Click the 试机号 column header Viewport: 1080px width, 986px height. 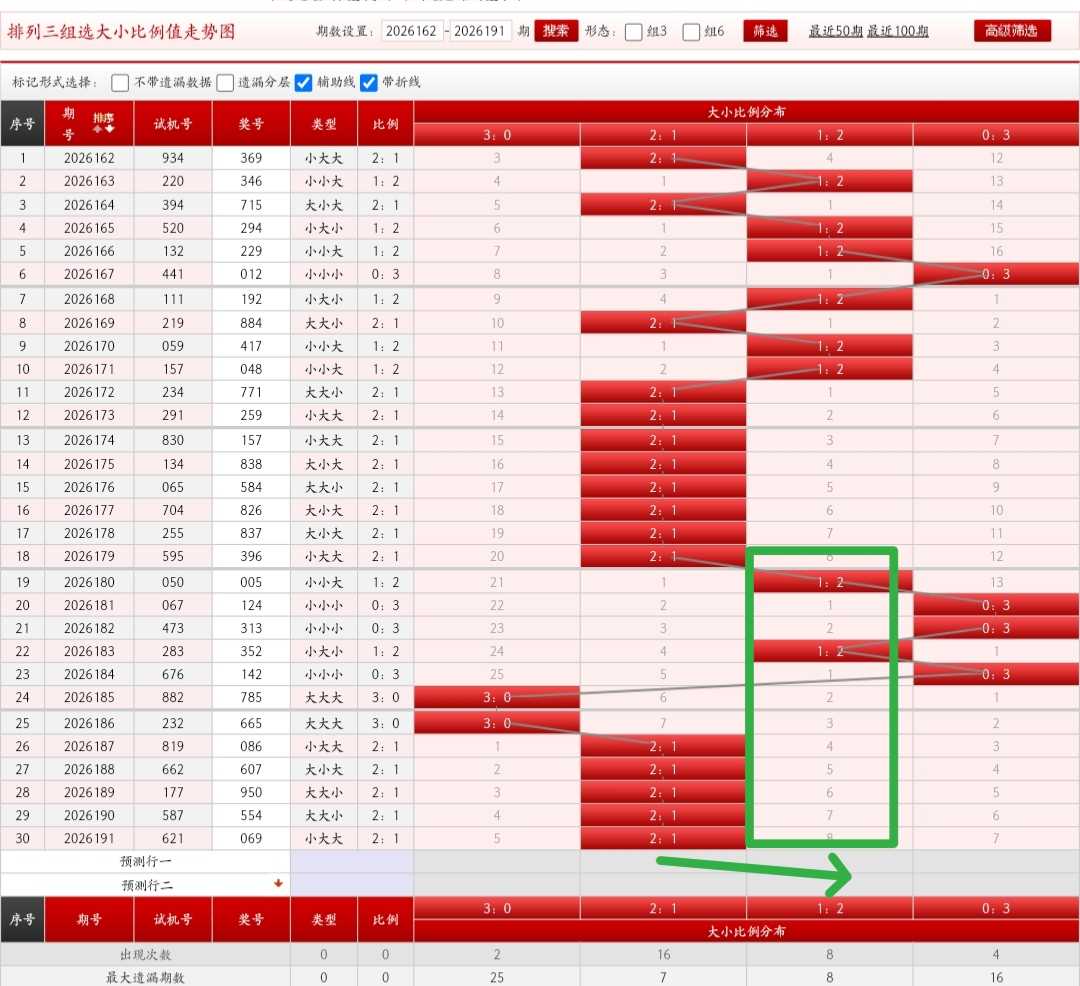tap(173, 123)
